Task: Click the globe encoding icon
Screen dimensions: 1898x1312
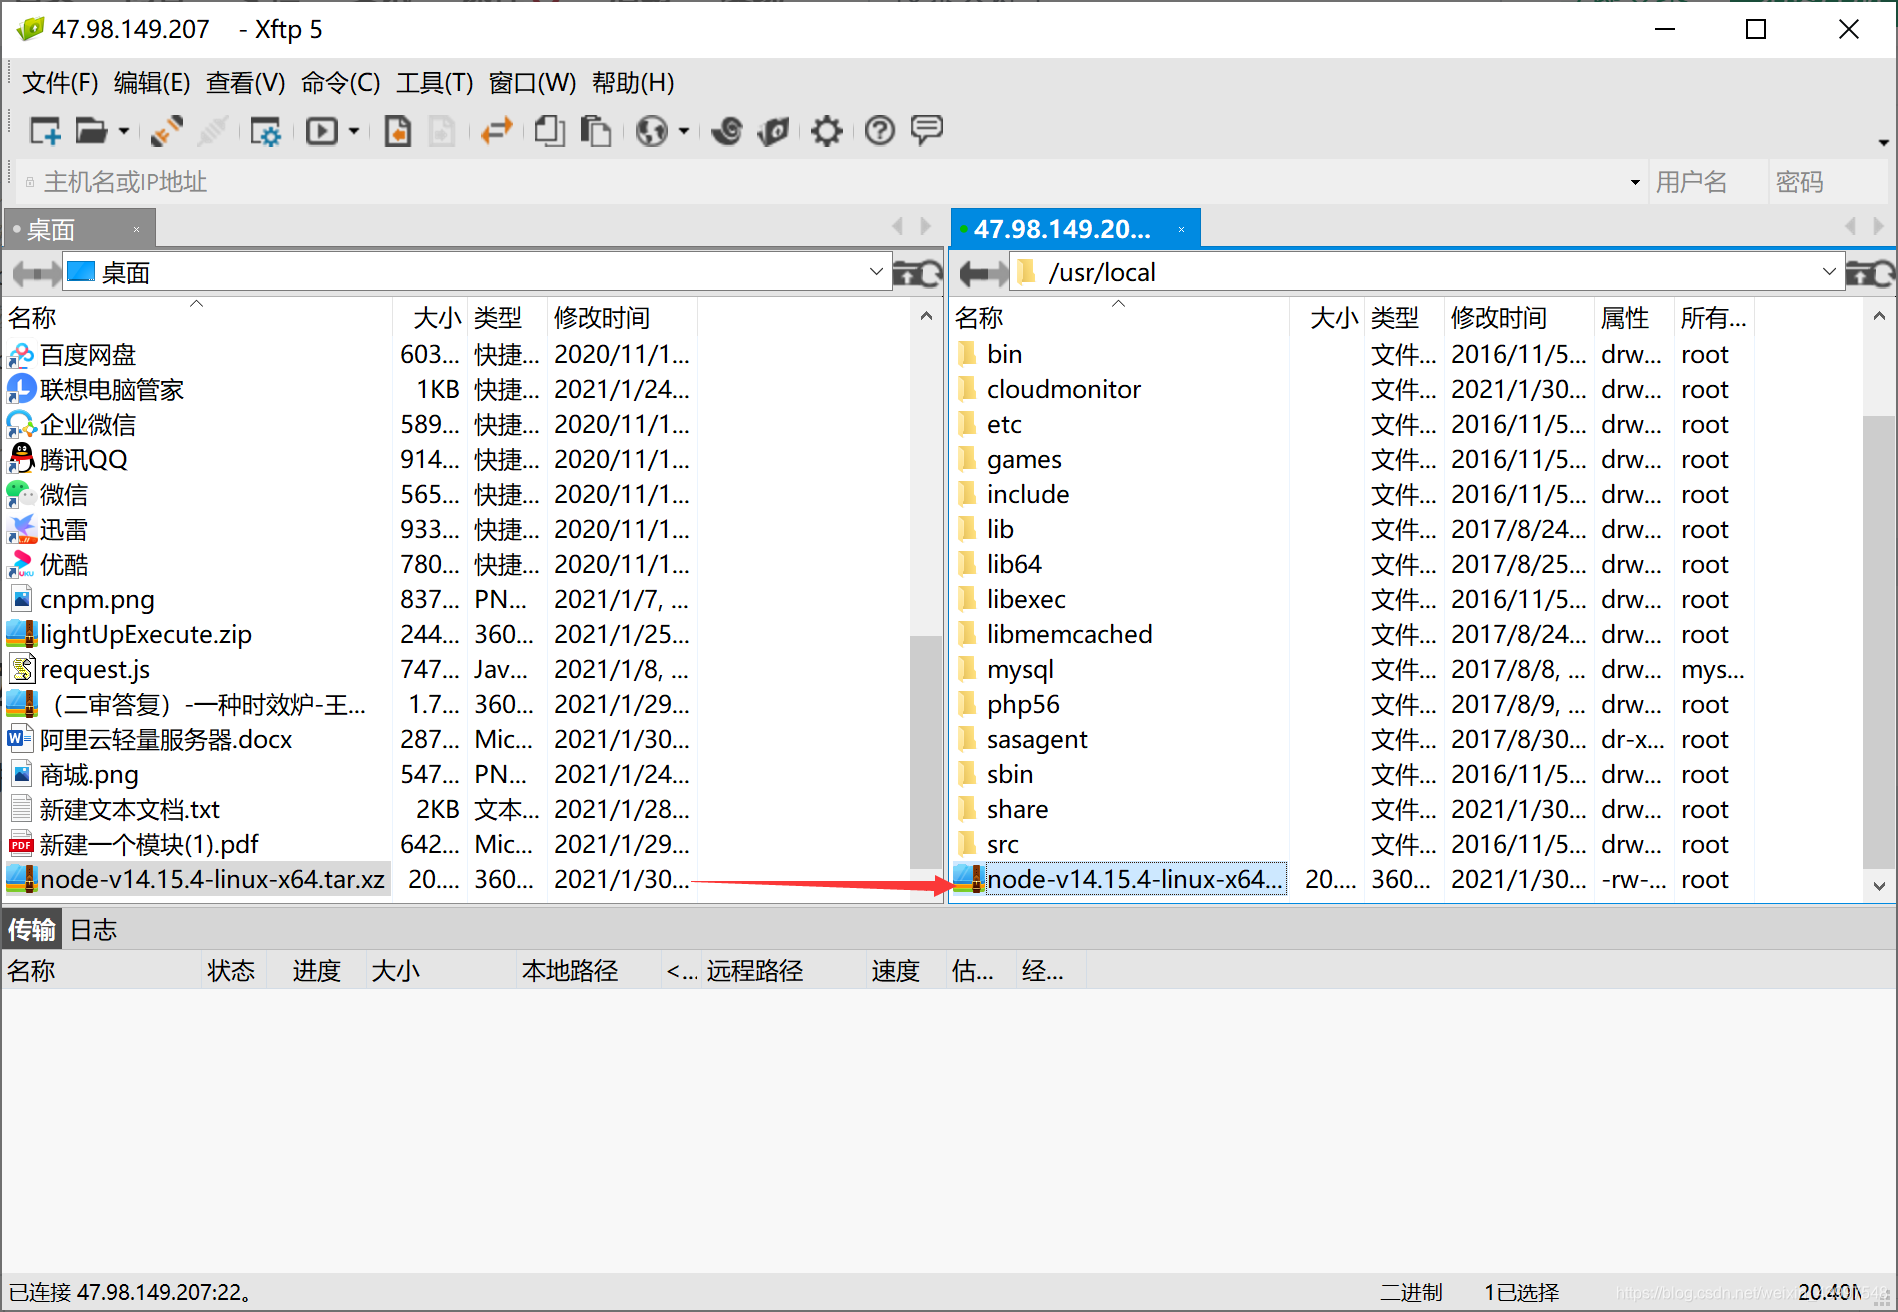Action: click(x=652, y=131)
